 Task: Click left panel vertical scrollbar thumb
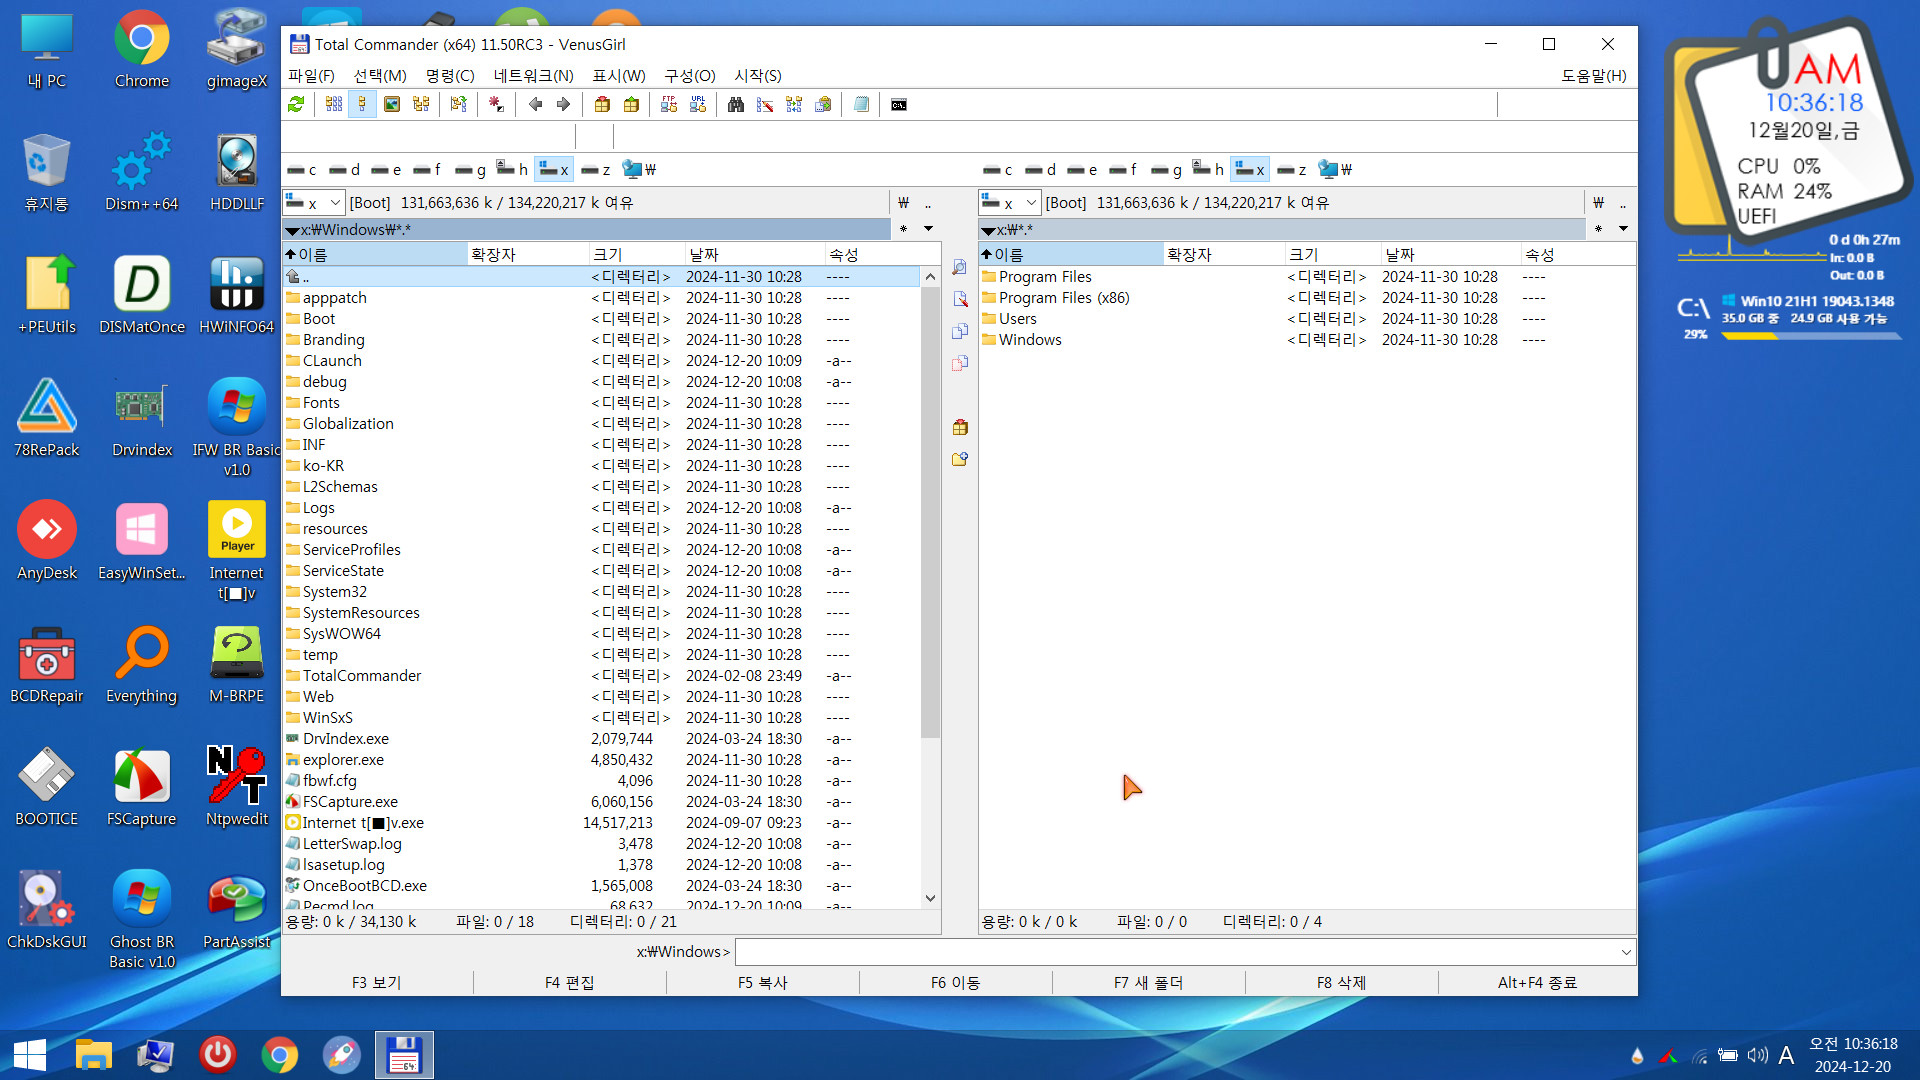pyautogui.click(x=930, y=512)
